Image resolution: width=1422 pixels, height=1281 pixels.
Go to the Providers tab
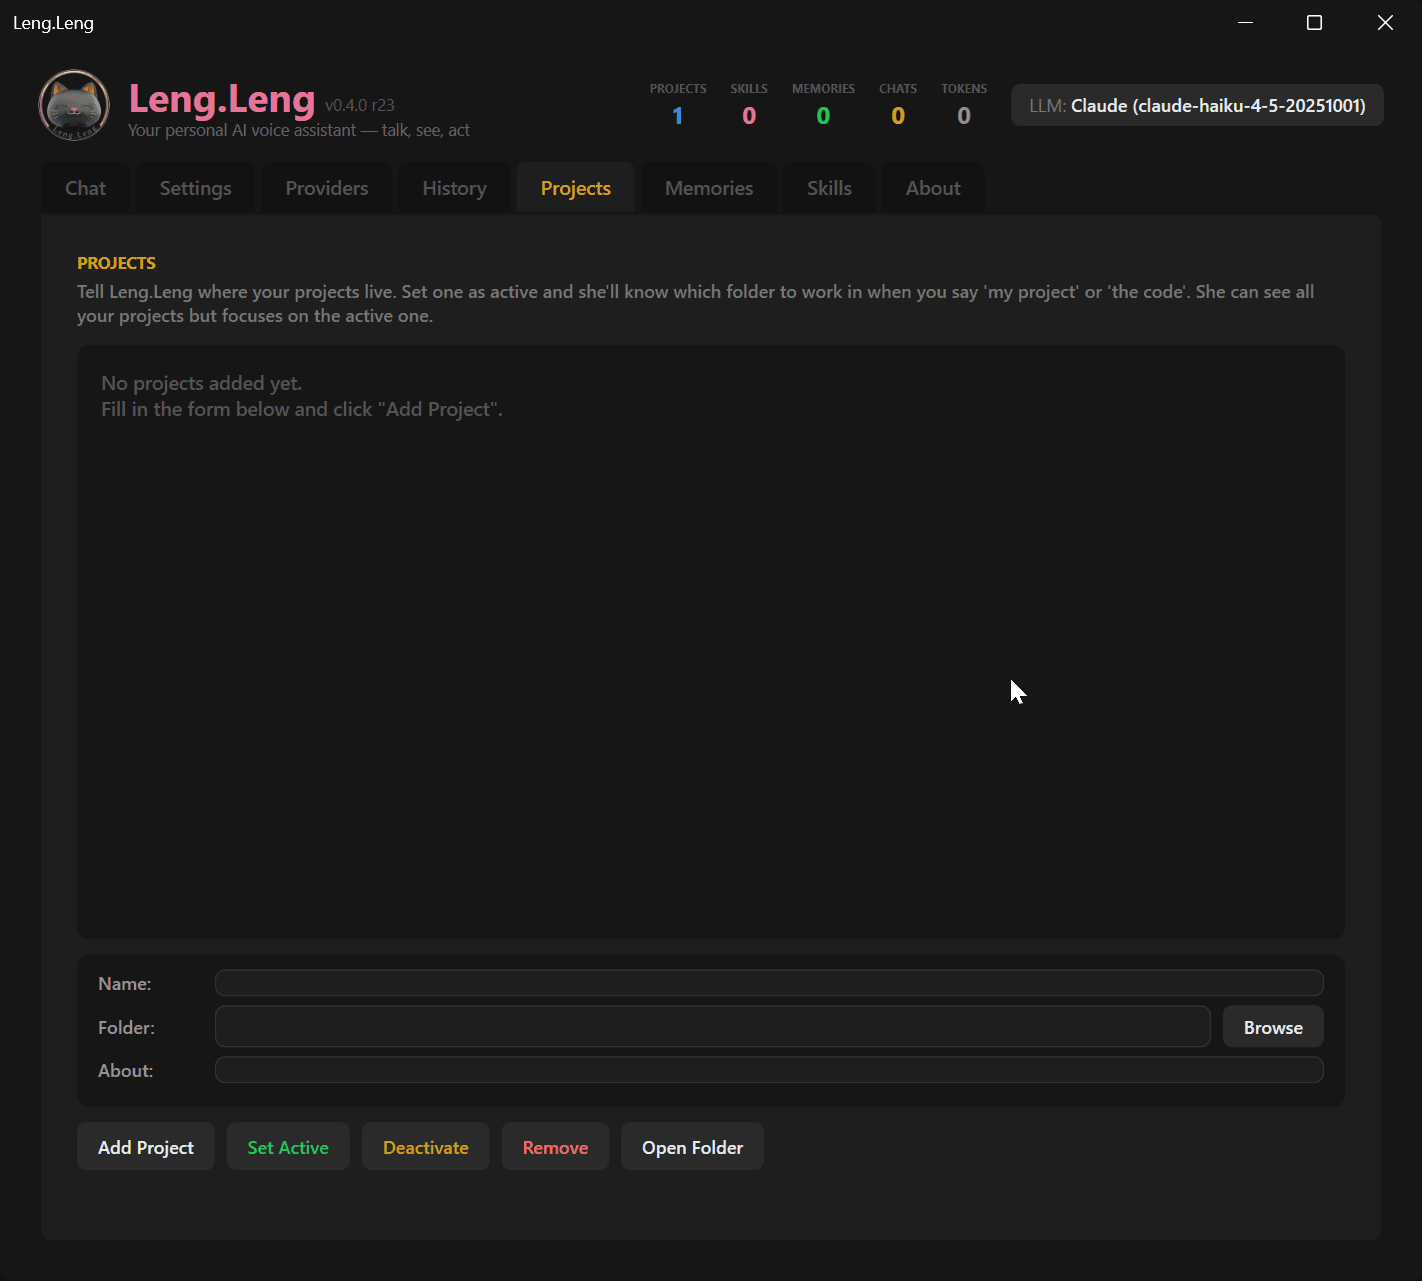point(326,188)
